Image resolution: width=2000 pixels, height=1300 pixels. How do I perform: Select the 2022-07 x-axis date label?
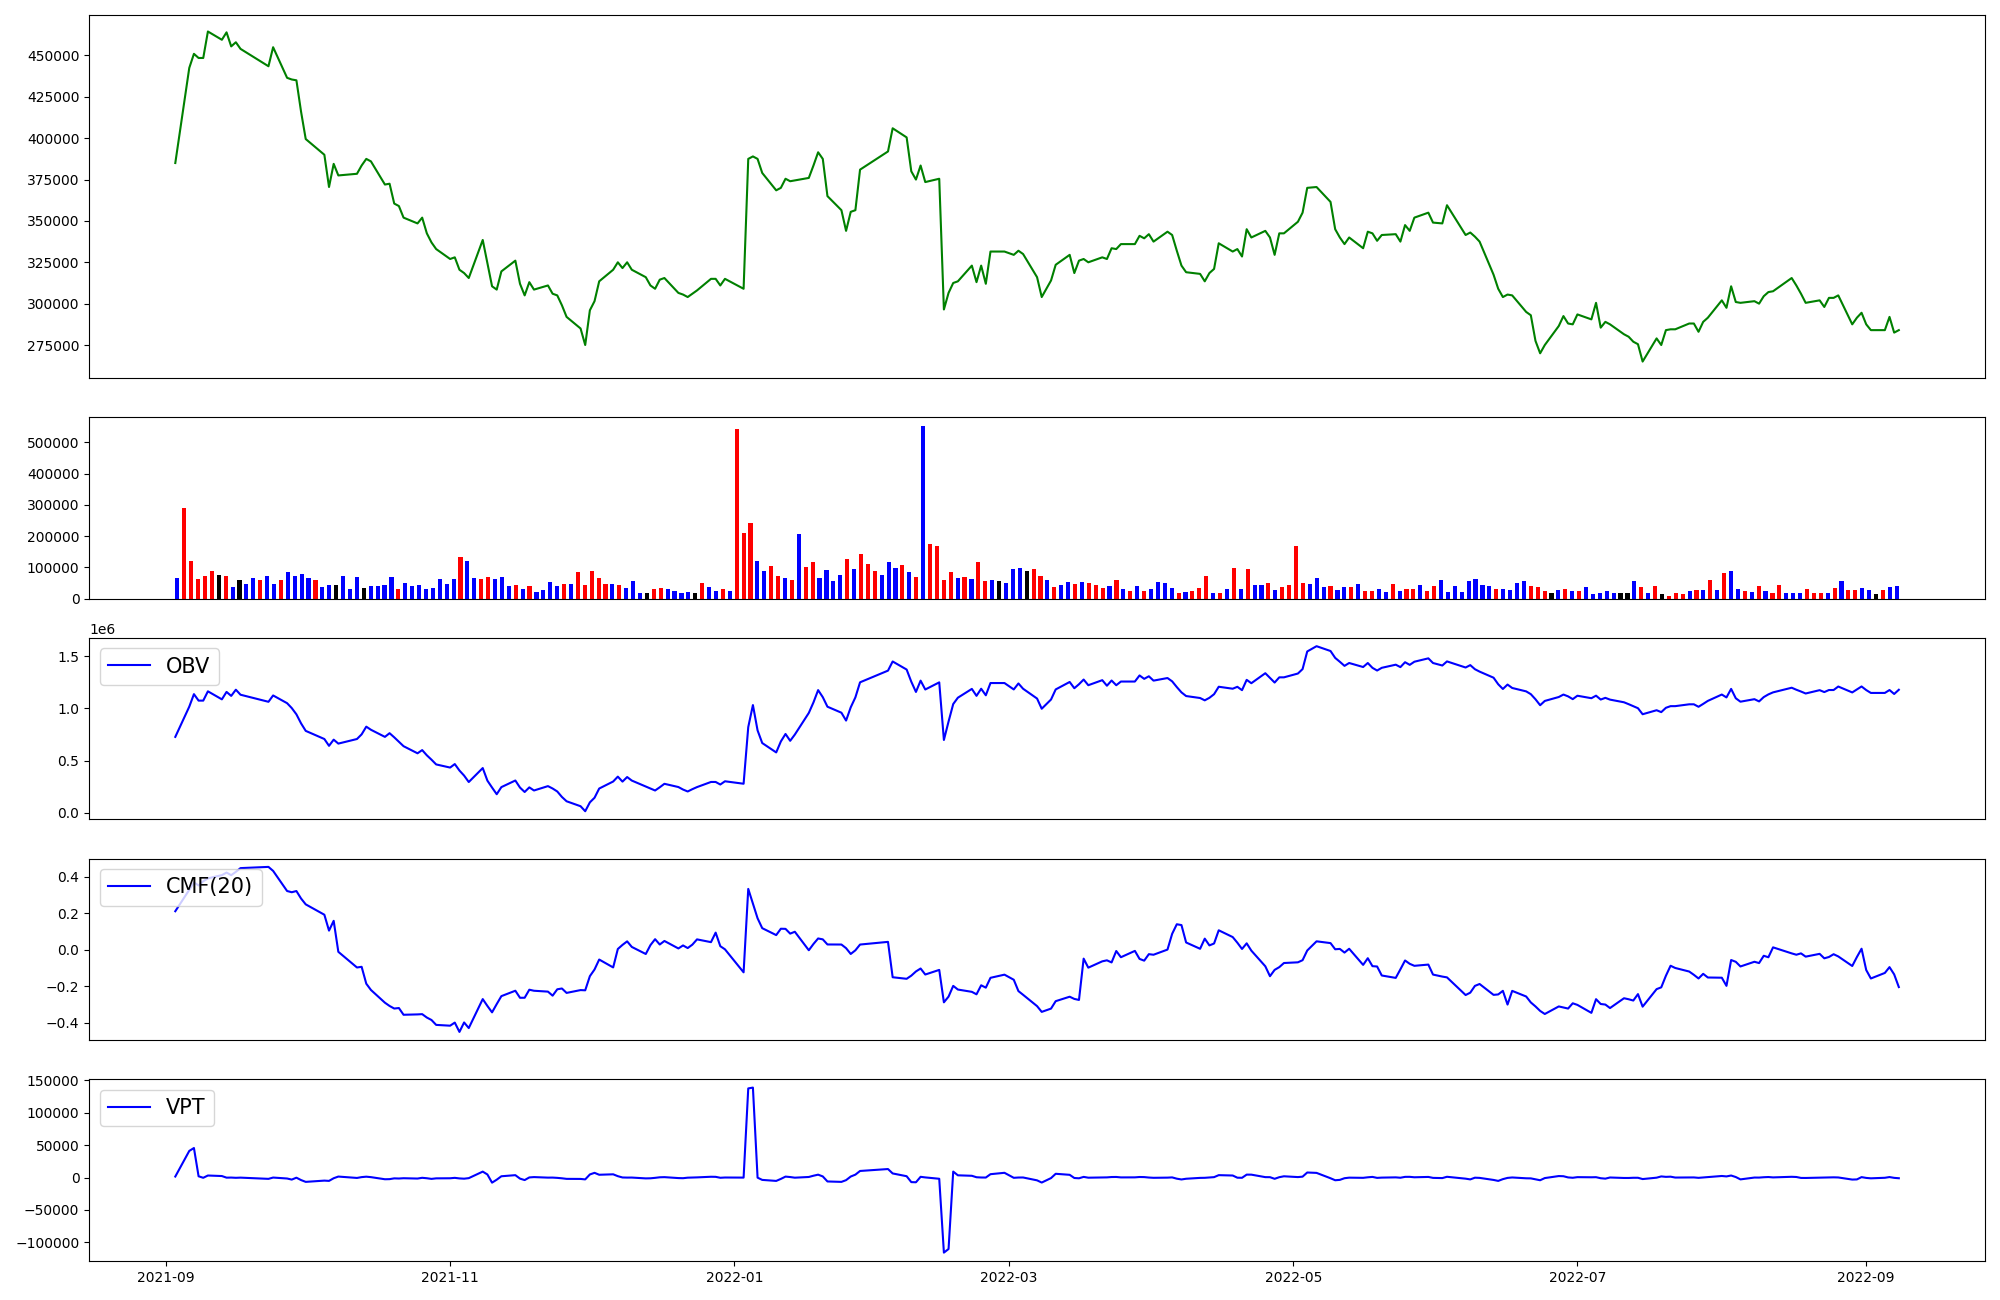point(1577,1277)
